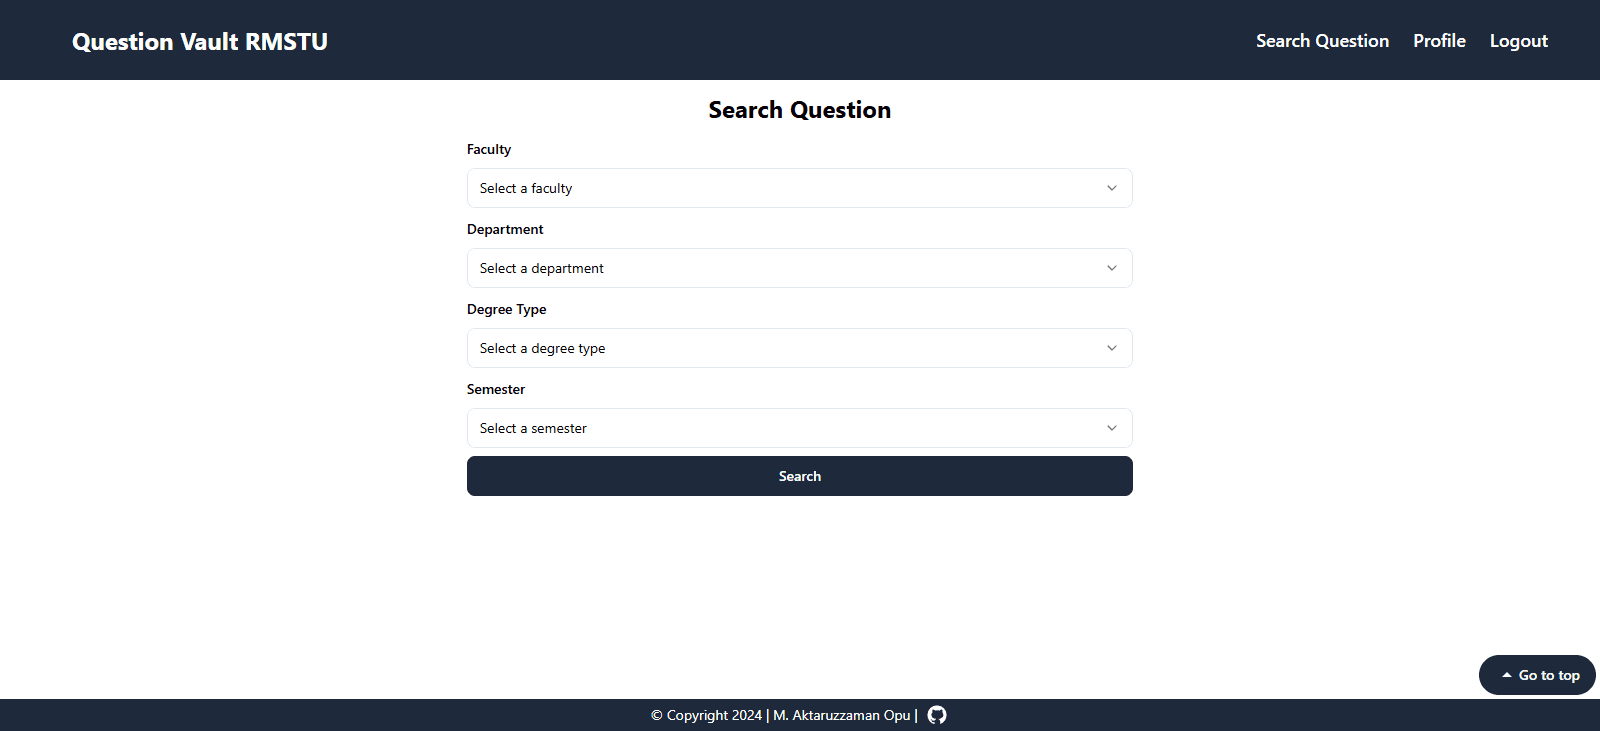1600x731 pixels.
Task: Go to Search Question in the navbar
Action: [x=1322, y=41]
